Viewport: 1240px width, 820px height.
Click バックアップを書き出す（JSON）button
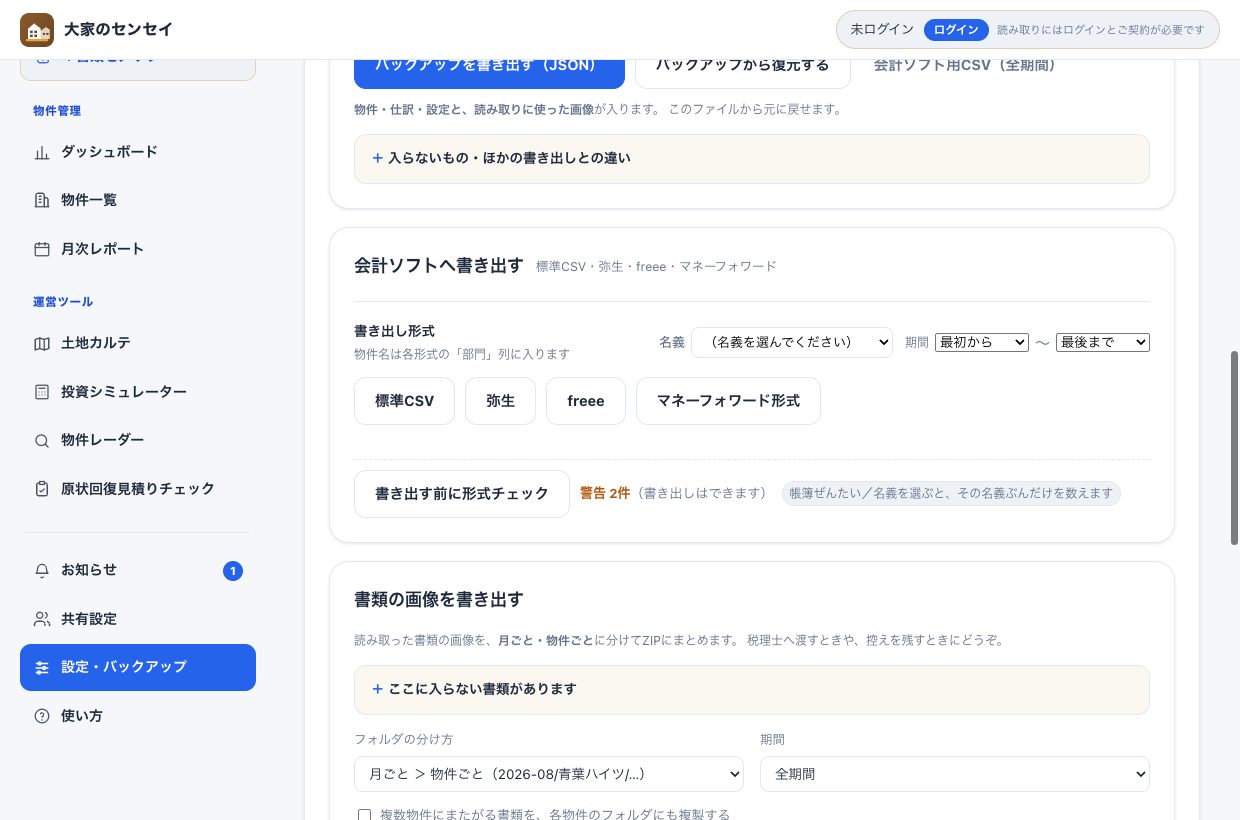(489, 68)
